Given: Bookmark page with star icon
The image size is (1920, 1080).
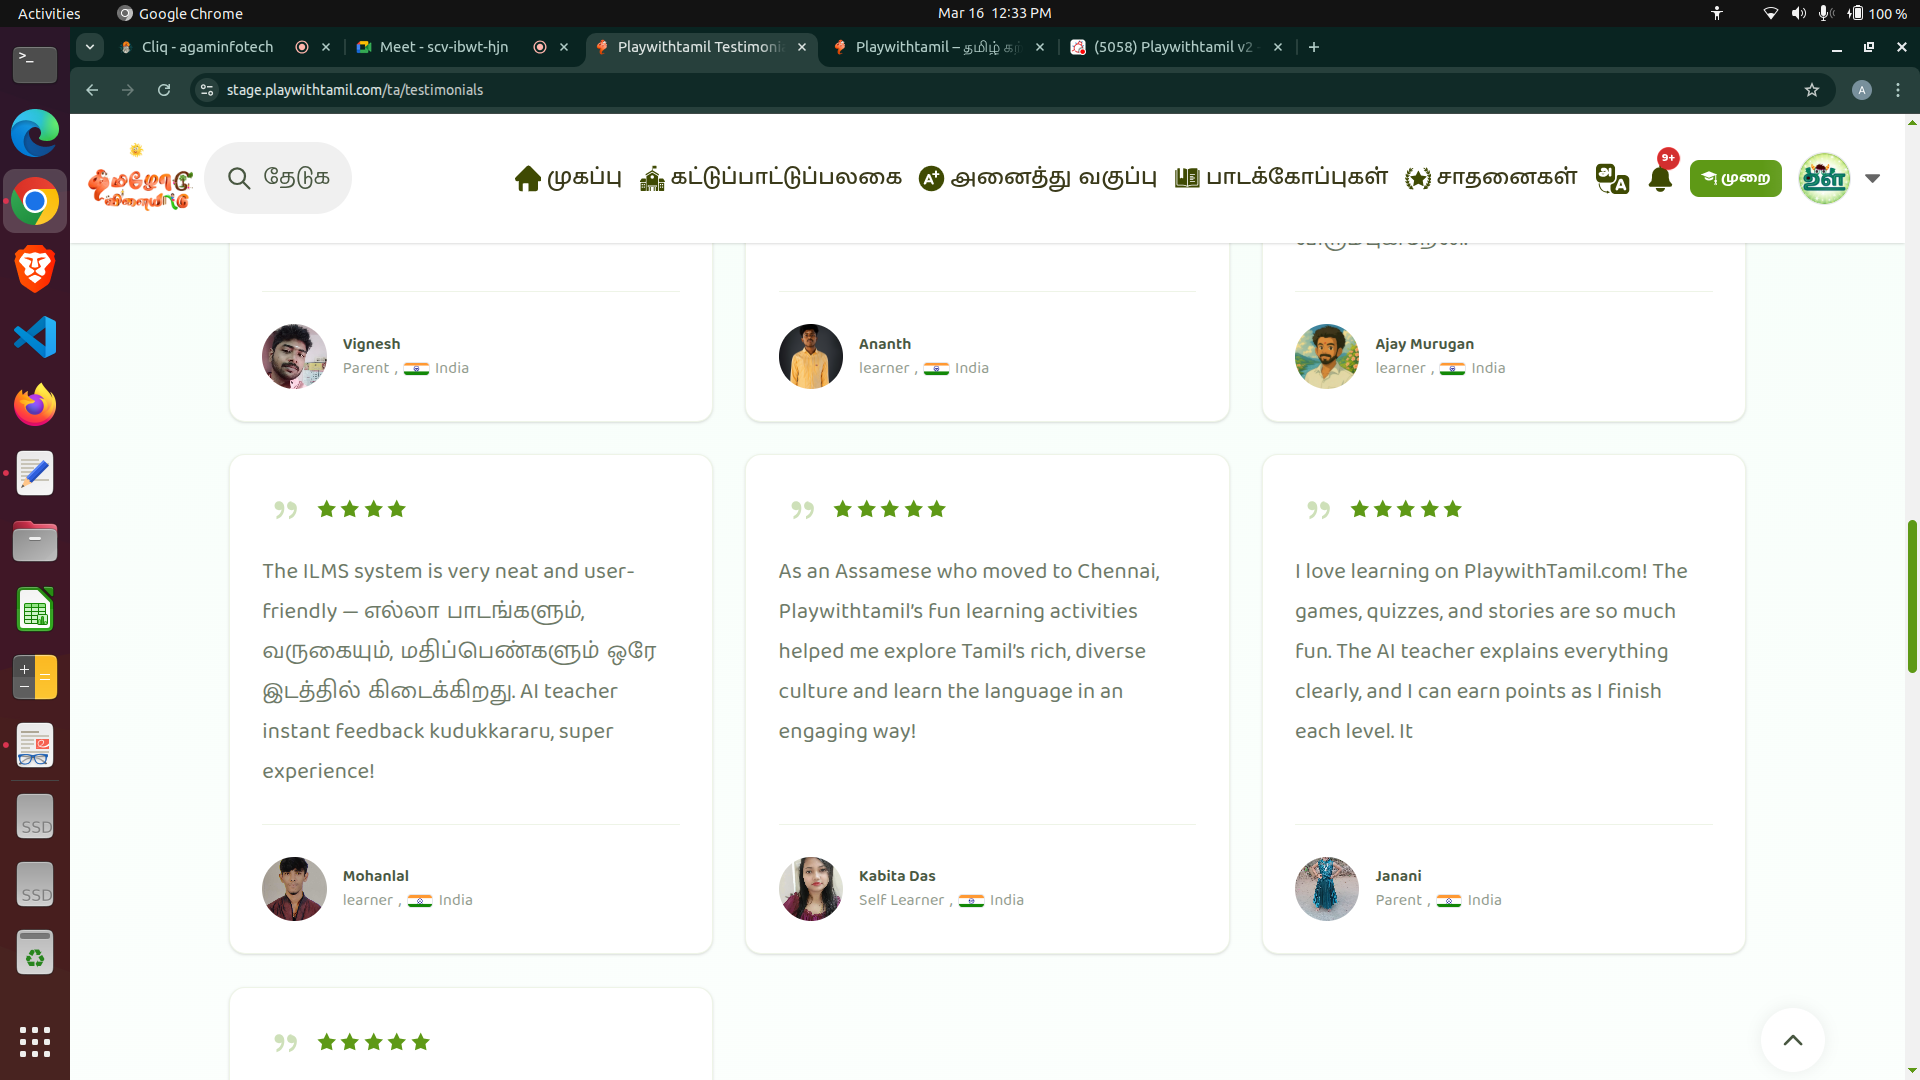Looking at the screenshot, I should click(x=1812, y=90).
